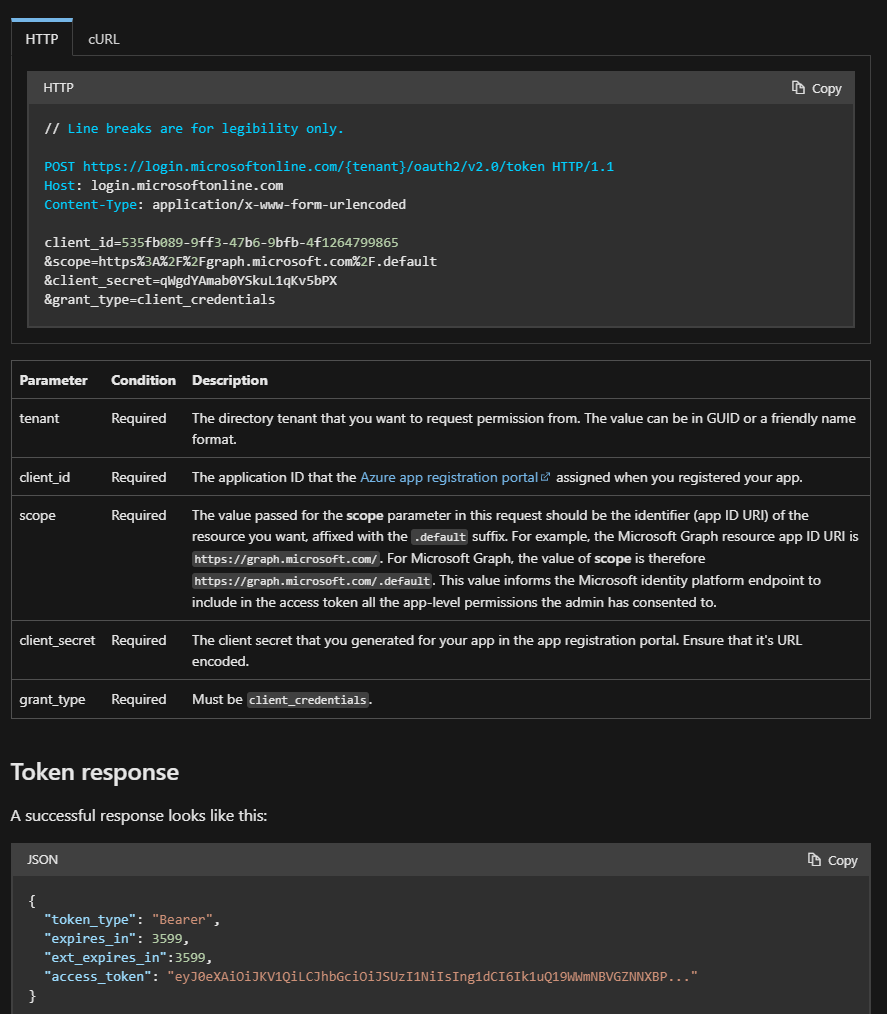Click the Token response heading
The image size is (887, 1014).
click(95, 772)
